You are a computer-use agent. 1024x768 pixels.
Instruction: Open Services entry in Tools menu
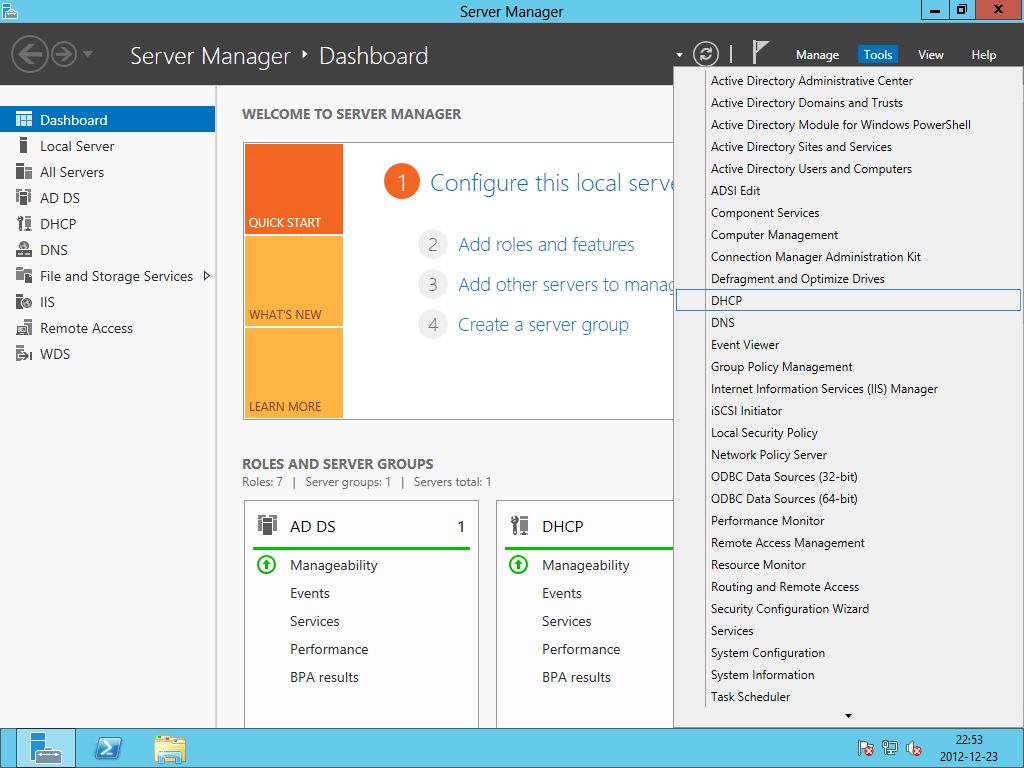click(x=848, y=631)
